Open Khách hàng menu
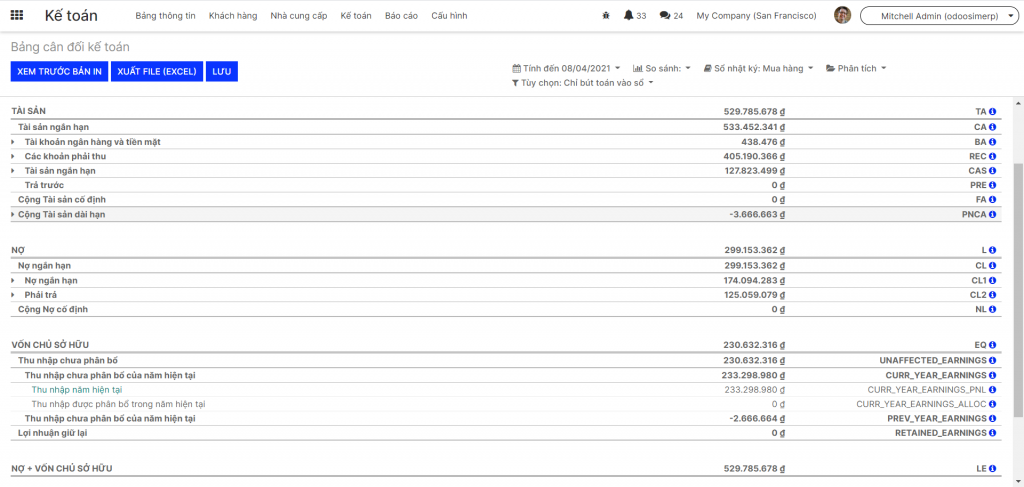 coord(233,16)
